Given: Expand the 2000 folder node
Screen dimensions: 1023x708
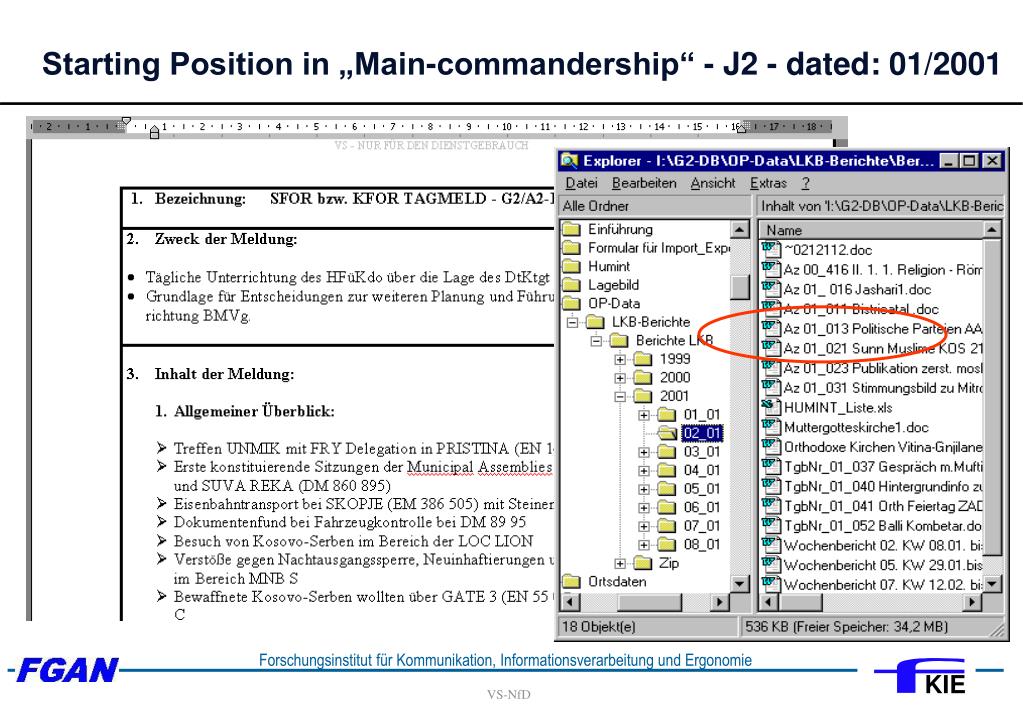Looking at the screenshot, I should pos(620,378).
